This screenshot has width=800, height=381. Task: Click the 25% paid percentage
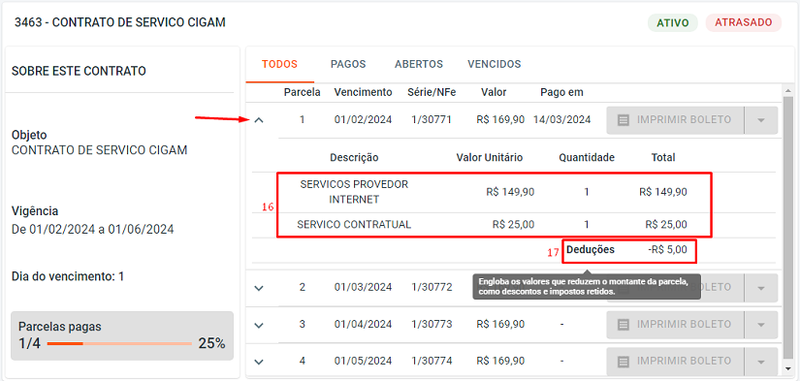tap(212, 344)
